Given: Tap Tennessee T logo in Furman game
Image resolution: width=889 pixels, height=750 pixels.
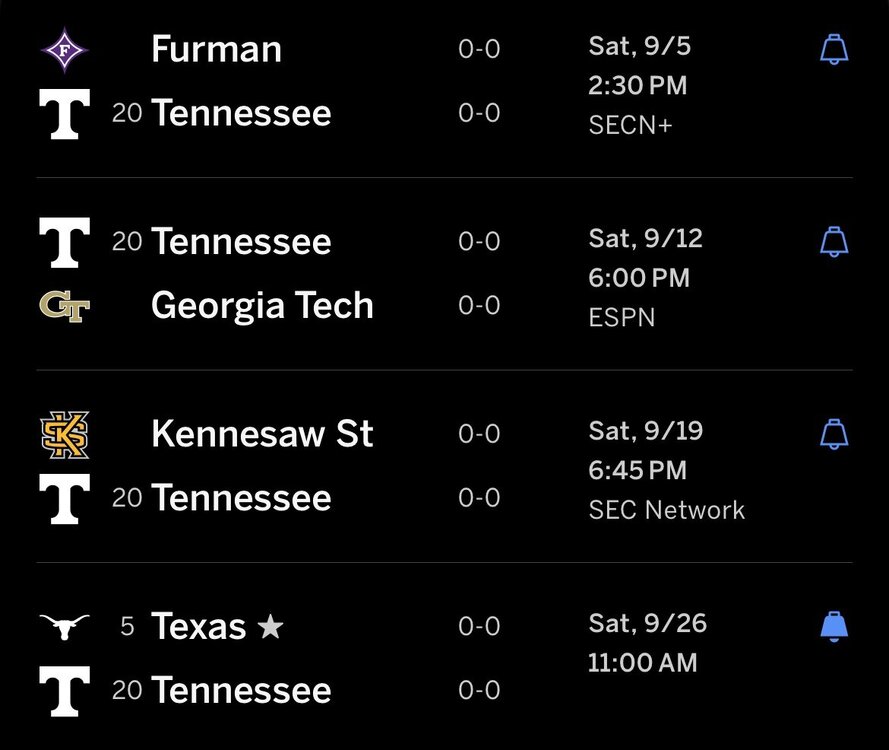Looking at the screenshot, I should click(x=65, y=113).
